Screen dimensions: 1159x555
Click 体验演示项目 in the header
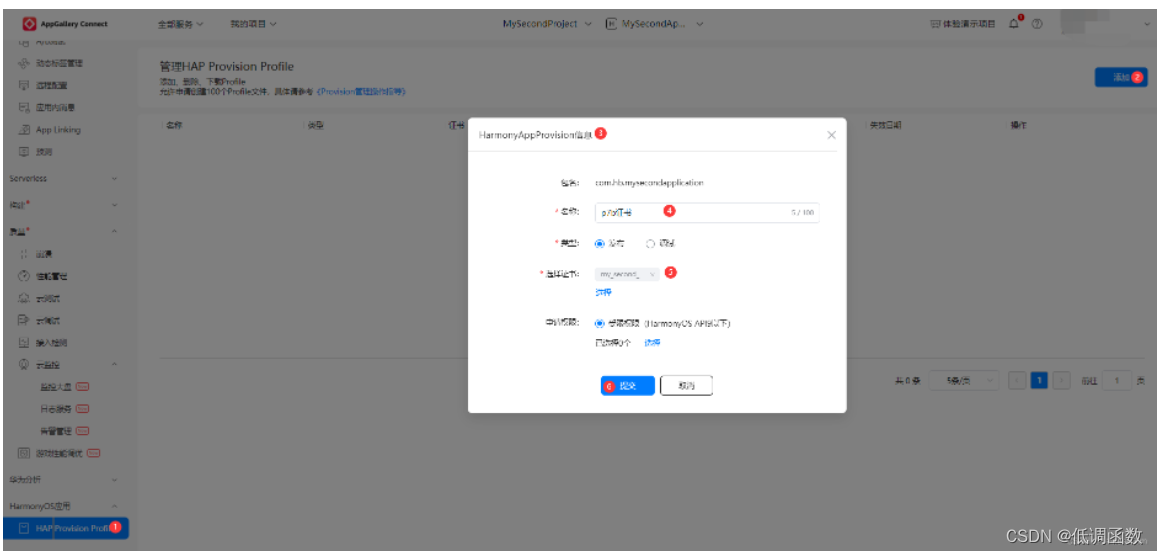pyautogui.click(x=969, y=24)
